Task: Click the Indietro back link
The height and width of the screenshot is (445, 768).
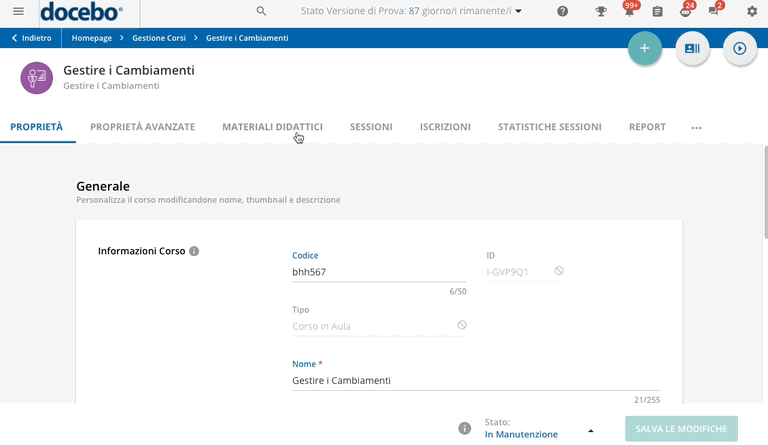Action: 31,38
